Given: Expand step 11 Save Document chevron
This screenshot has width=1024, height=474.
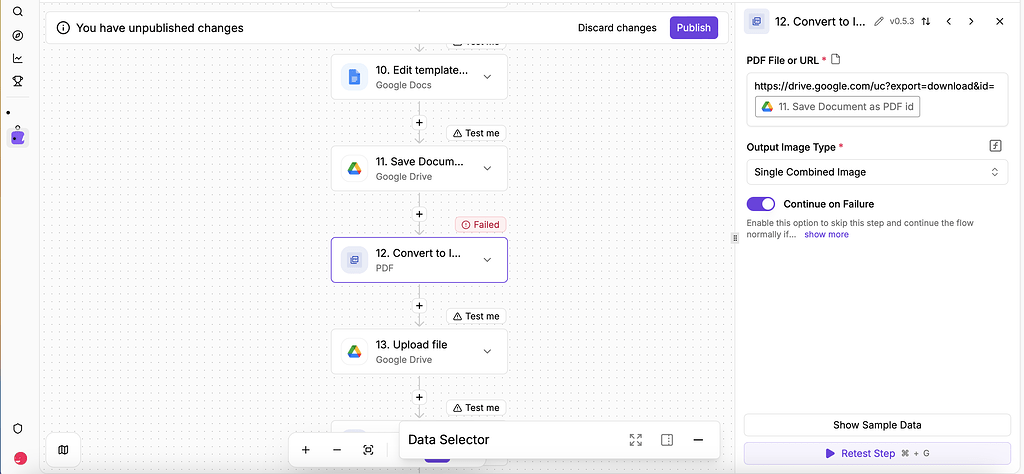Looking at the screenshot, I should click(x=487, y=168).
